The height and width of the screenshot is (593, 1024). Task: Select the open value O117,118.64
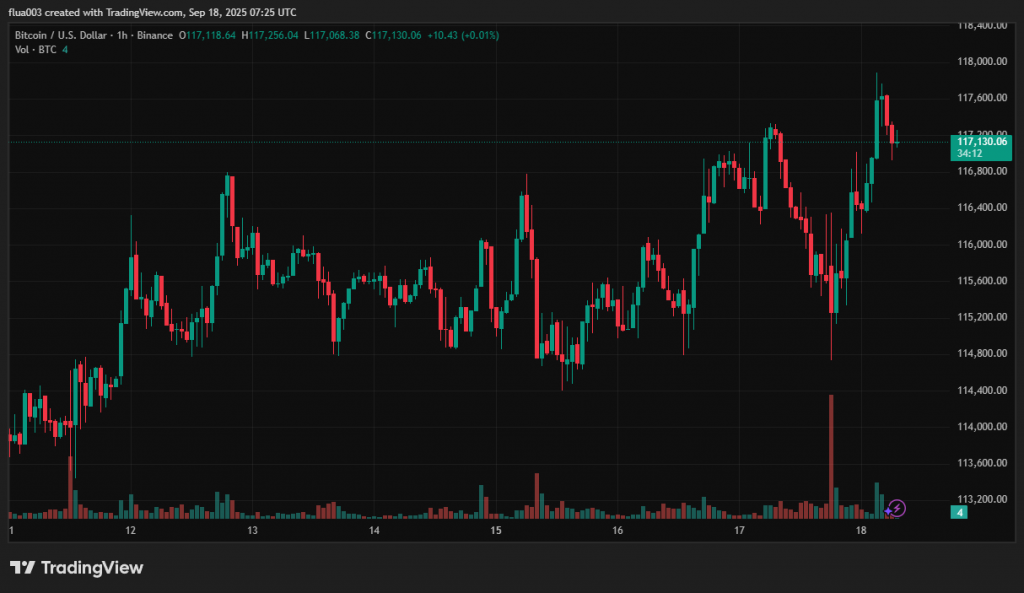(x=207, y=35)
